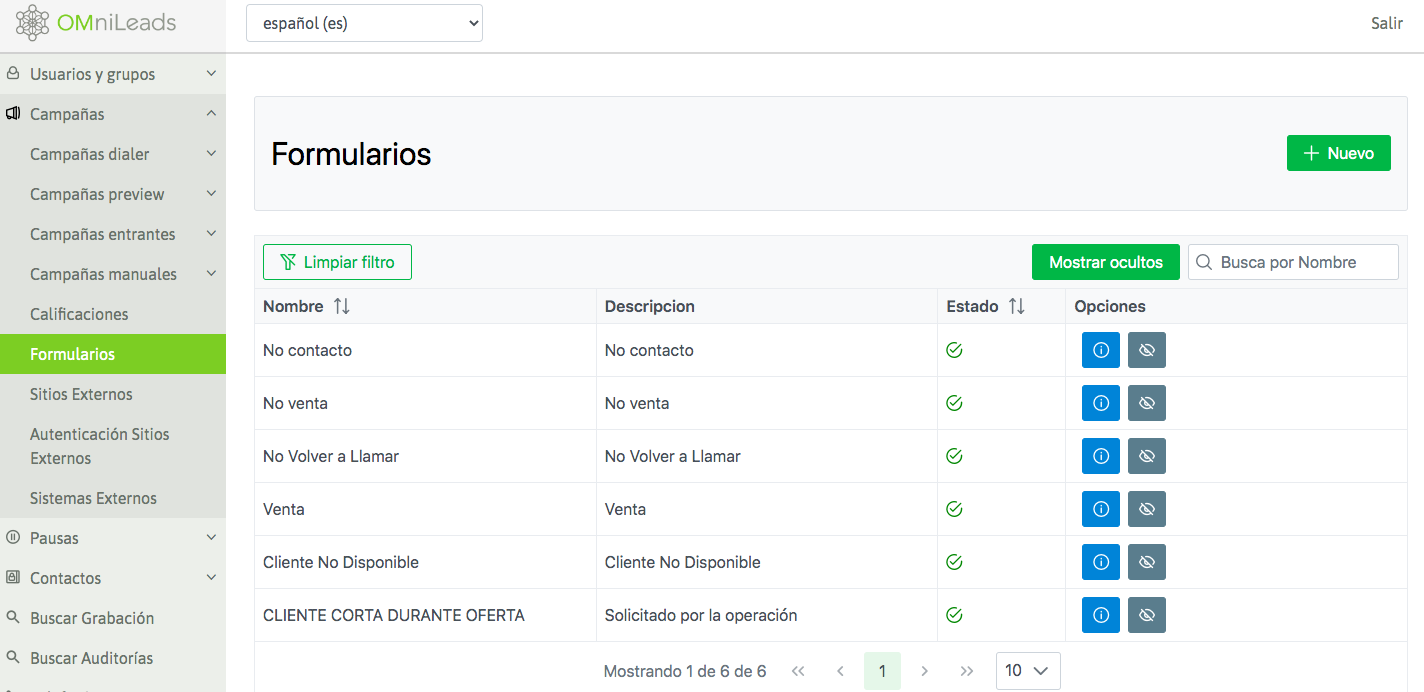This screenshot has height=692, width=1424.
Task: Hide the Cliente No Disponible form
Action: [x=1146, y=562]
